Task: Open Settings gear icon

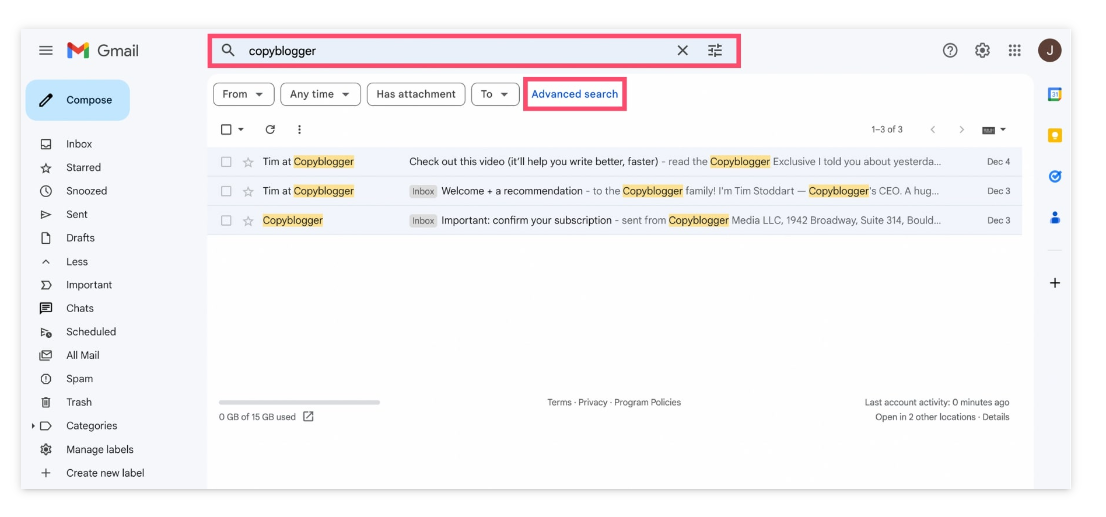Action: click(983, 50)
